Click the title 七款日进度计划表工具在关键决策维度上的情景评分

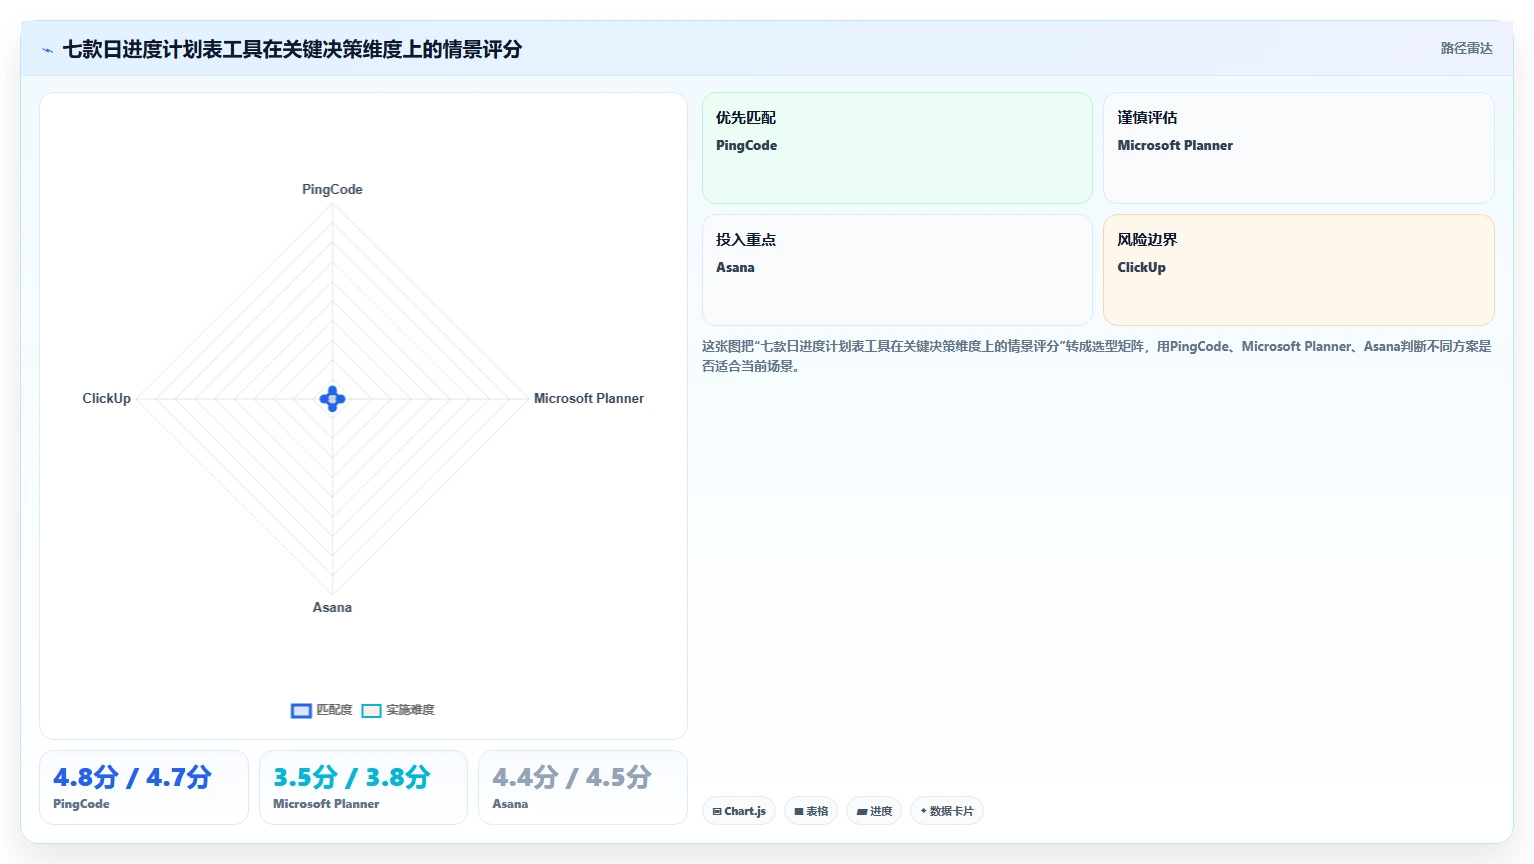pyautogui.click(x=292, y=49)
